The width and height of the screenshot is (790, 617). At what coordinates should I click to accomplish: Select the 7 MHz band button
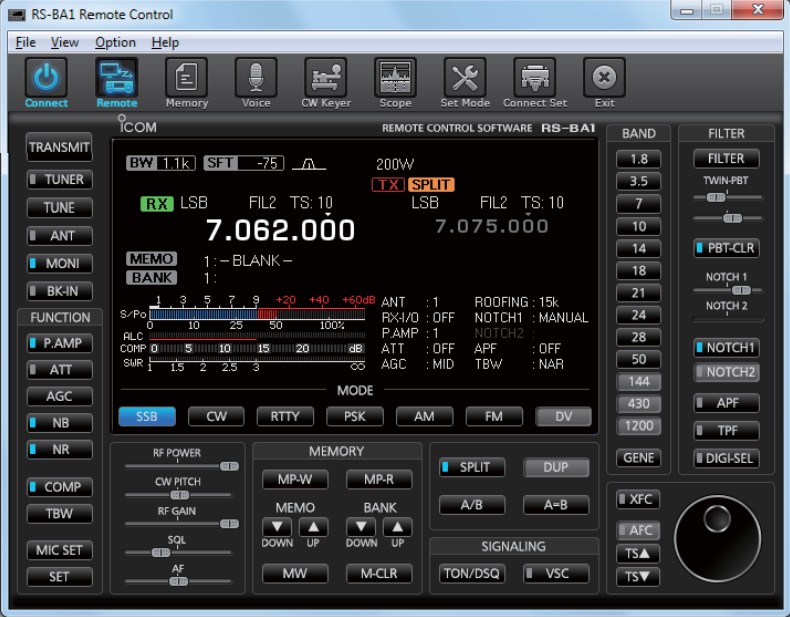pyautogui.click(x=638, y=204)
